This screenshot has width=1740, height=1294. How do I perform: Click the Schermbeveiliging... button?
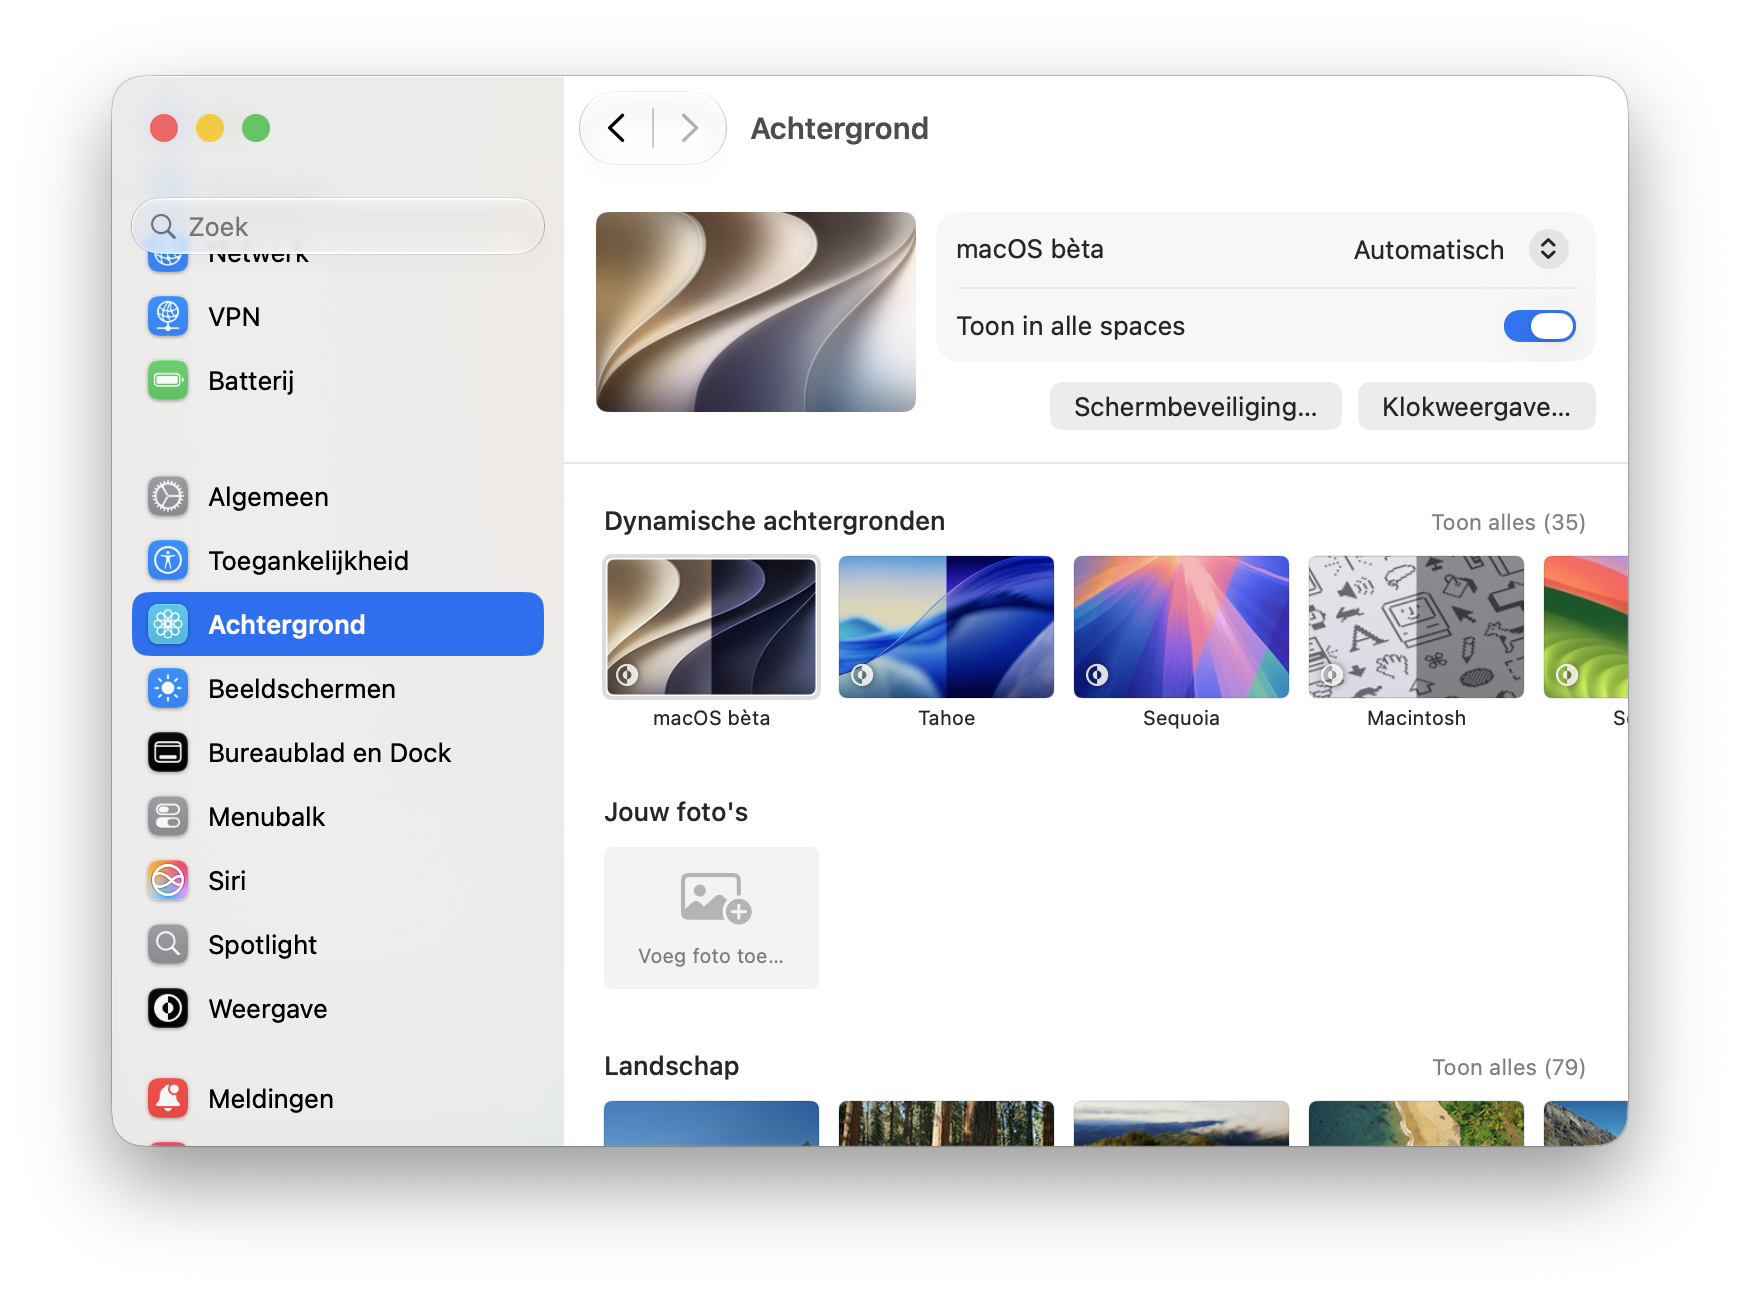[1195, 407]
